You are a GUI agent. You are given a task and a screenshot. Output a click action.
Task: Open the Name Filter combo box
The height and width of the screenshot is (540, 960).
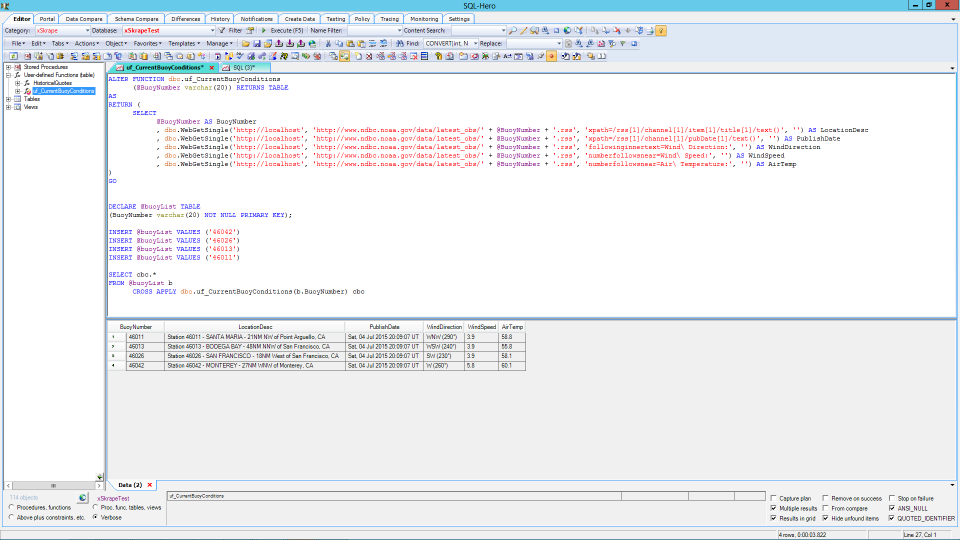[400, 31]
